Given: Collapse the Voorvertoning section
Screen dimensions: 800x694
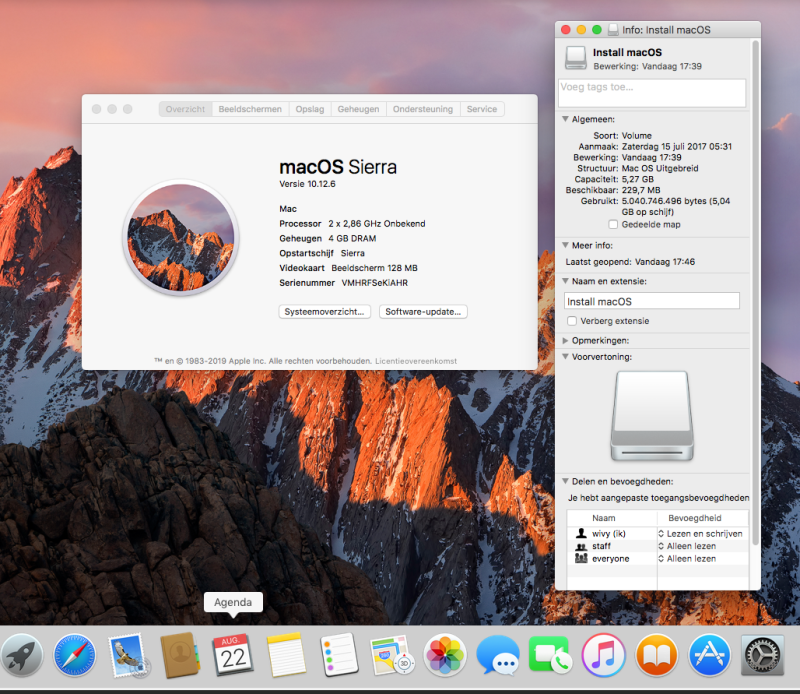Looking at the screenshot, I should click(565, 356).
